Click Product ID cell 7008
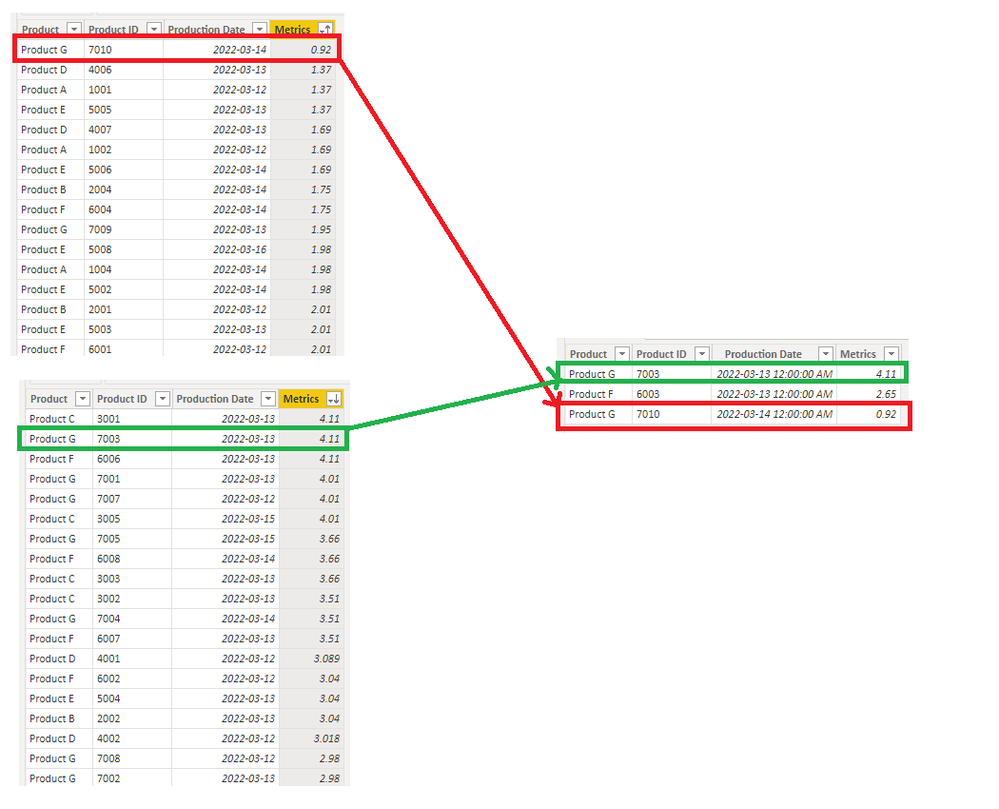The height and width of the screenshot is (809, 999). (108, 758)
